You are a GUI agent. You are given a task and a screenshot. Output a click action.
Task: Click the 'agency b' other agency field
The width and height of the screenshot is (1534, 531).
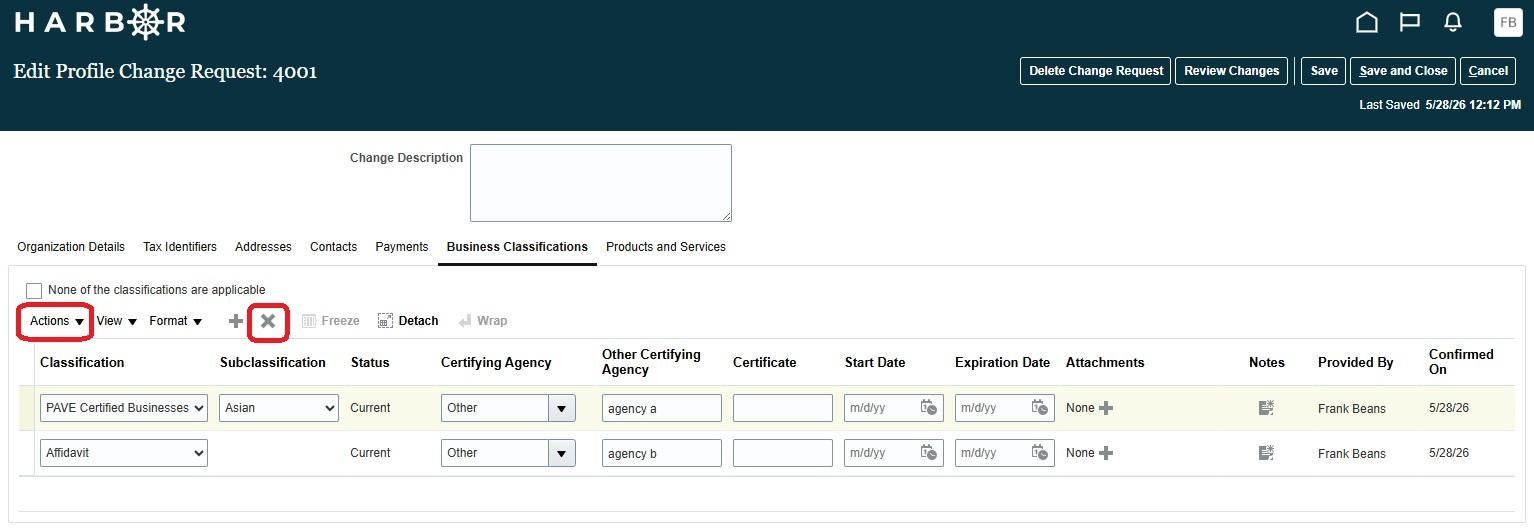tap(661, 453)
